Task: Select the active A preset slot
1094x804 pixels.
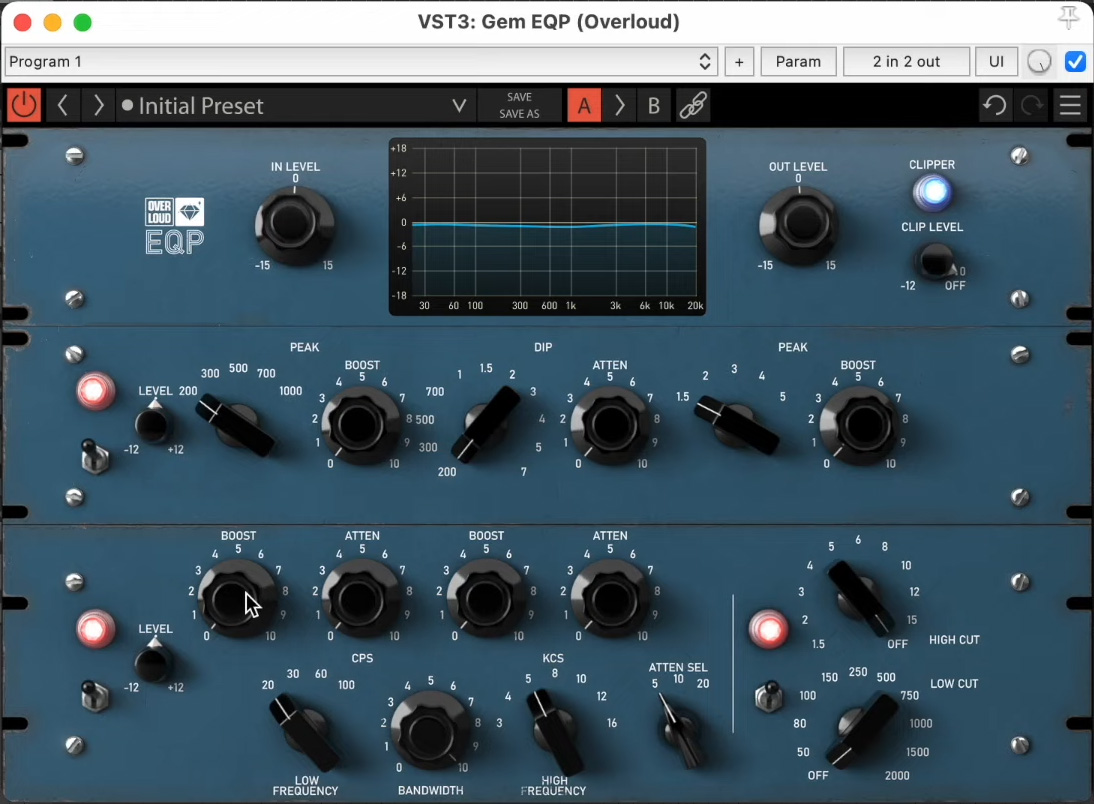Action: pos(584,105)
